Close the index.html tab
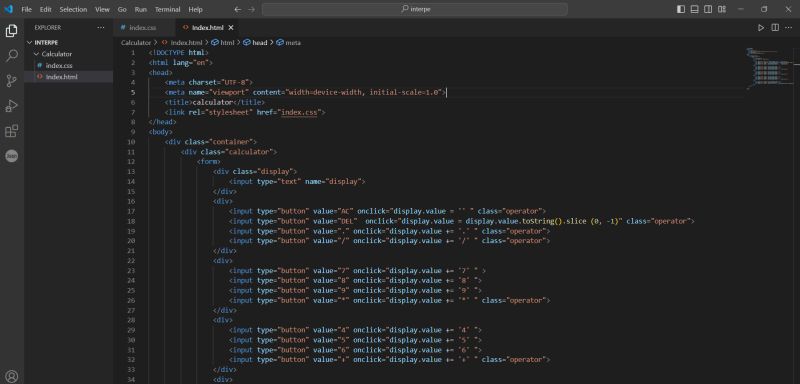 click(231, 28)
